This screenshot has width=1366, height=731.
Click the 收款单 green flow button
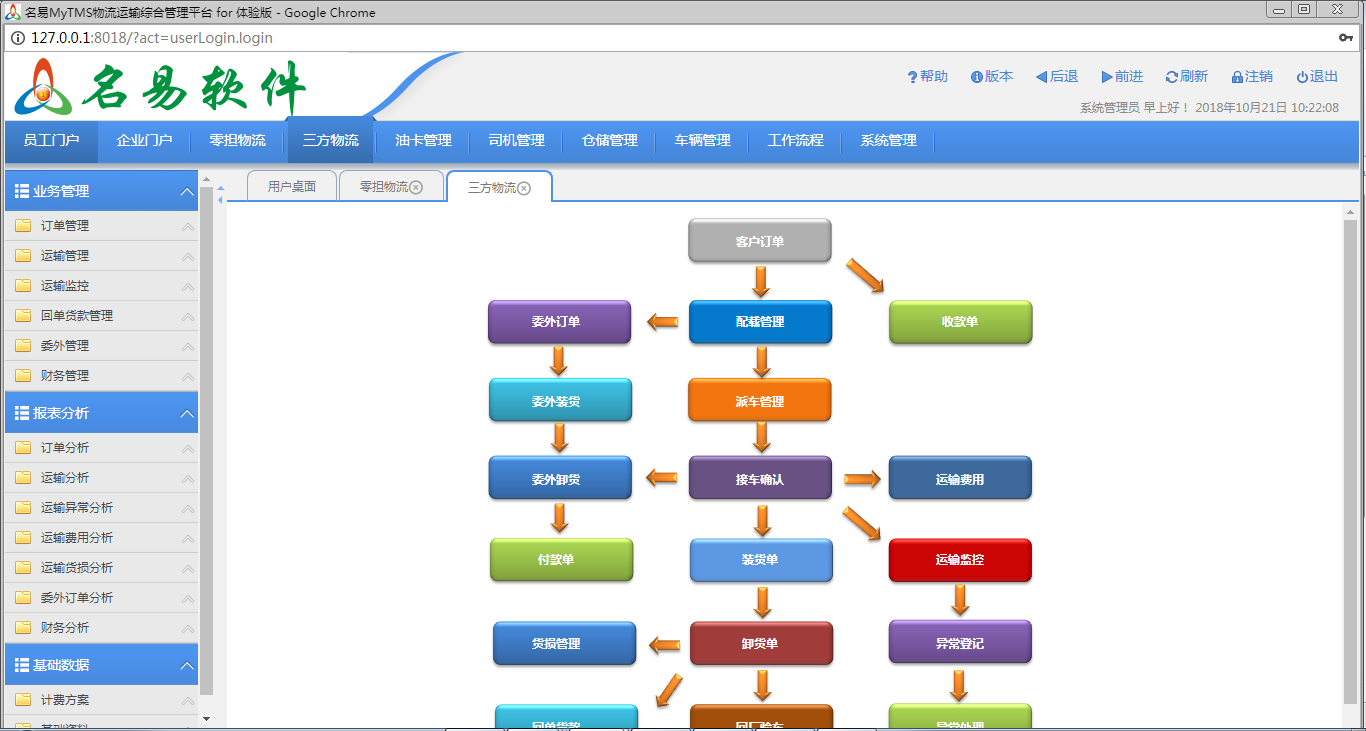[960, 322]
